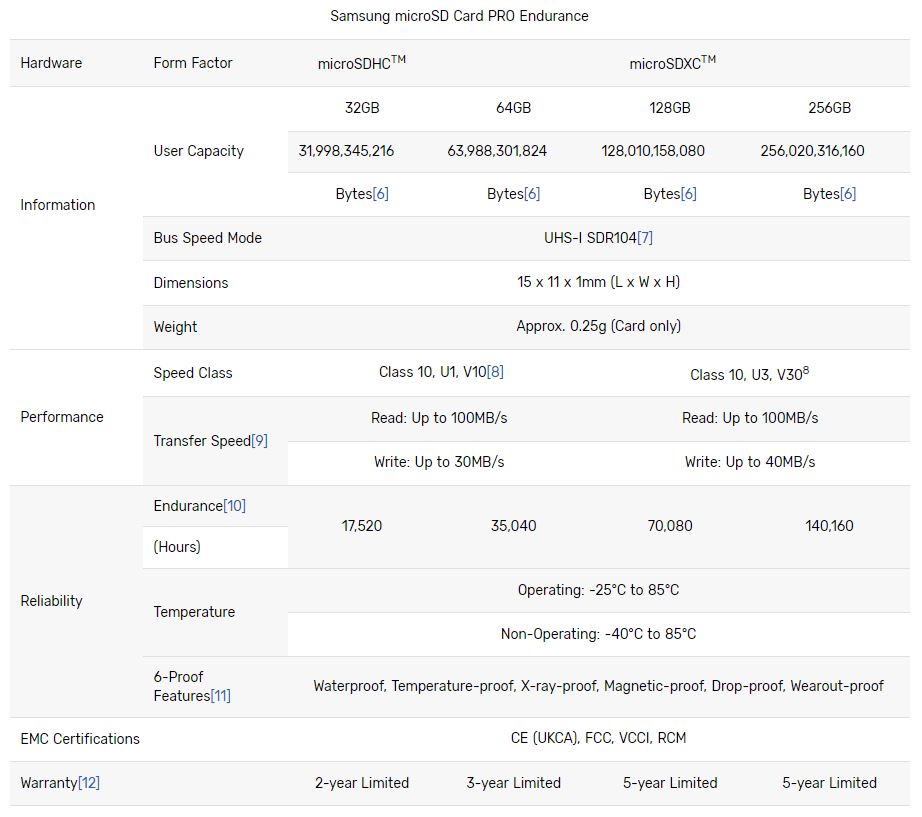The height and width of the screenshot is (817, 922).
Task: Open footnote [12] next to Warranty
Action: pyautogui.click(x=89, y=783)
